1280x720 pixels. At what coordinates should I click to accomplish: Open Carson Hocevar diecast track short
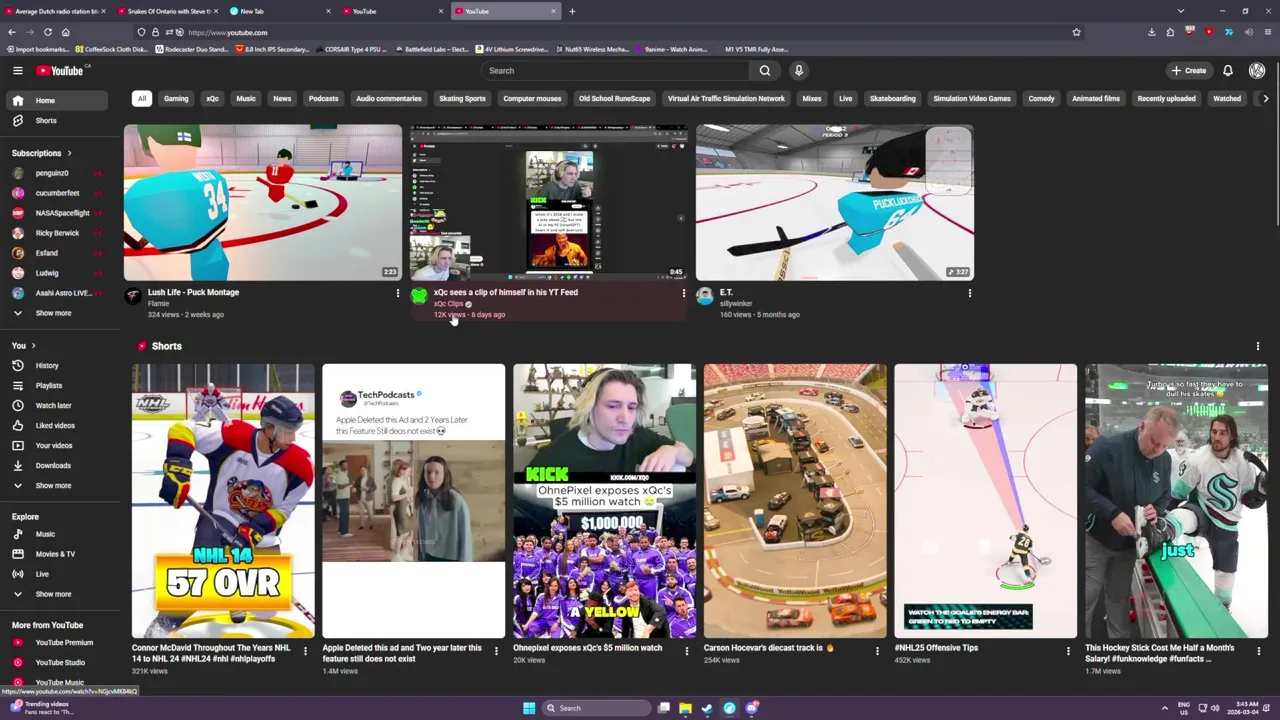(795, 500)
